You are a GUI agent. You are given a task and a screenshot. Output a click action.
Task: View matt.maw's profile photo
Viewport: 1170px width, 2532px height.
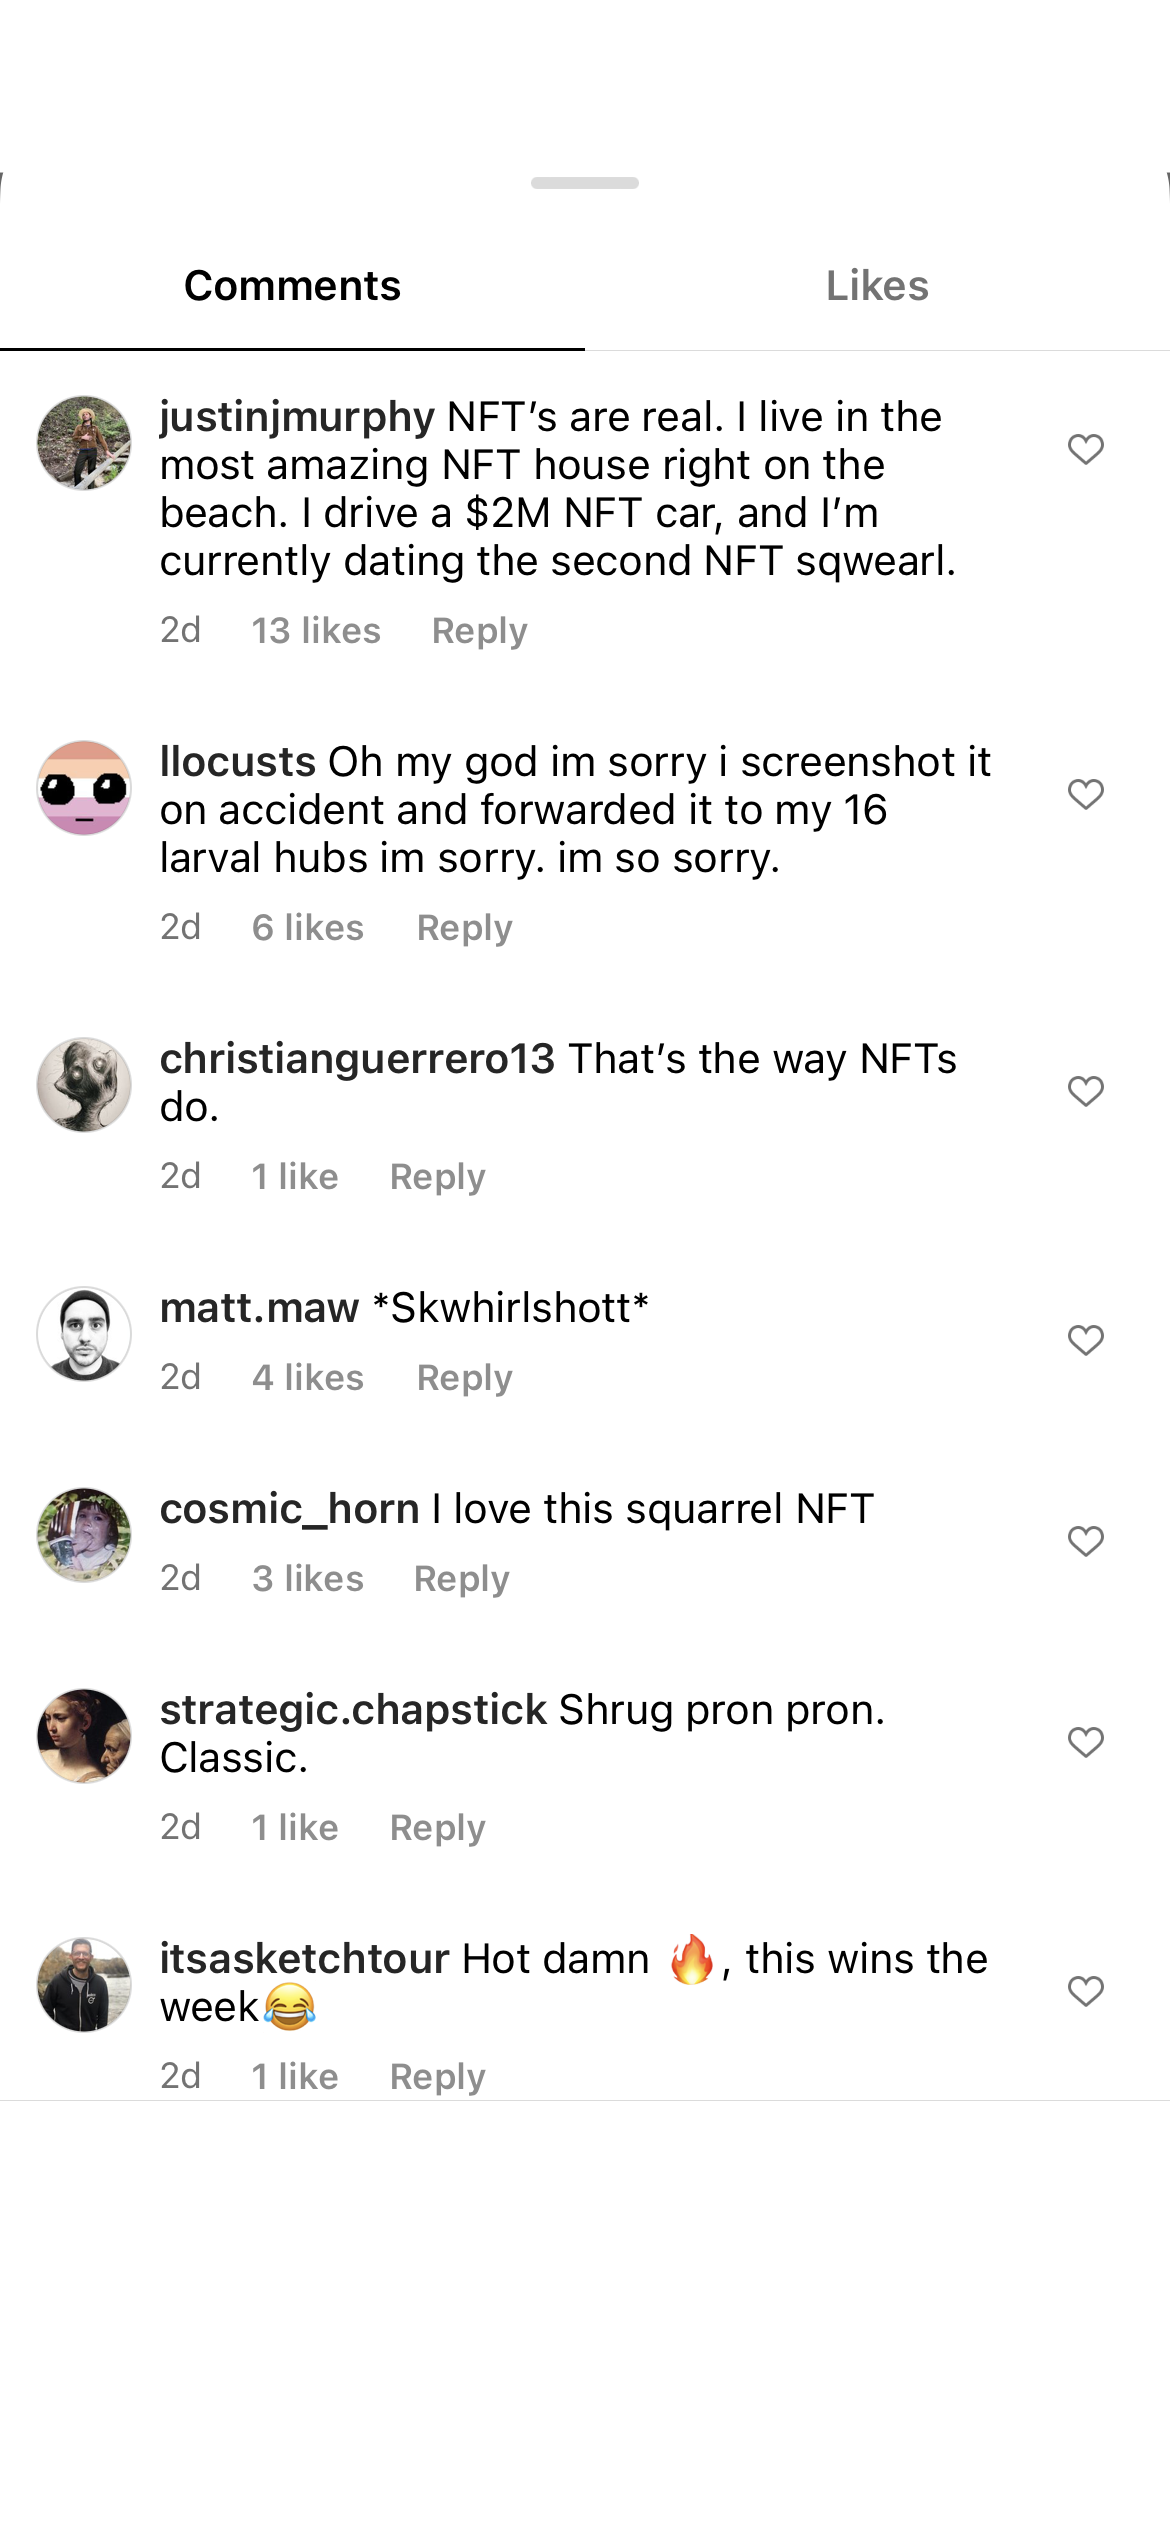click(84, 1334)
